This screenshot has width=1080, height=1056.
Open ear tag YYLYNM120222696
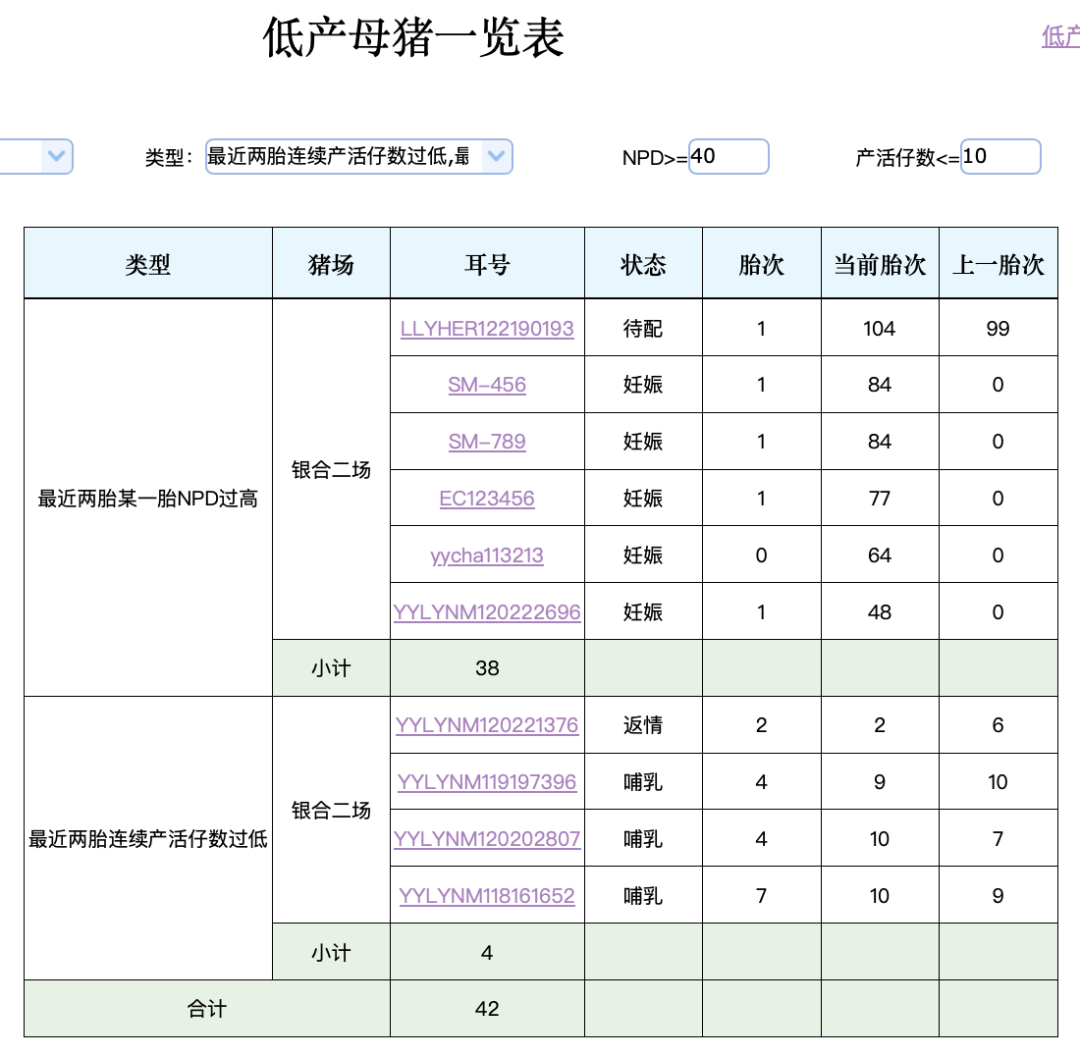coord(487,612)
